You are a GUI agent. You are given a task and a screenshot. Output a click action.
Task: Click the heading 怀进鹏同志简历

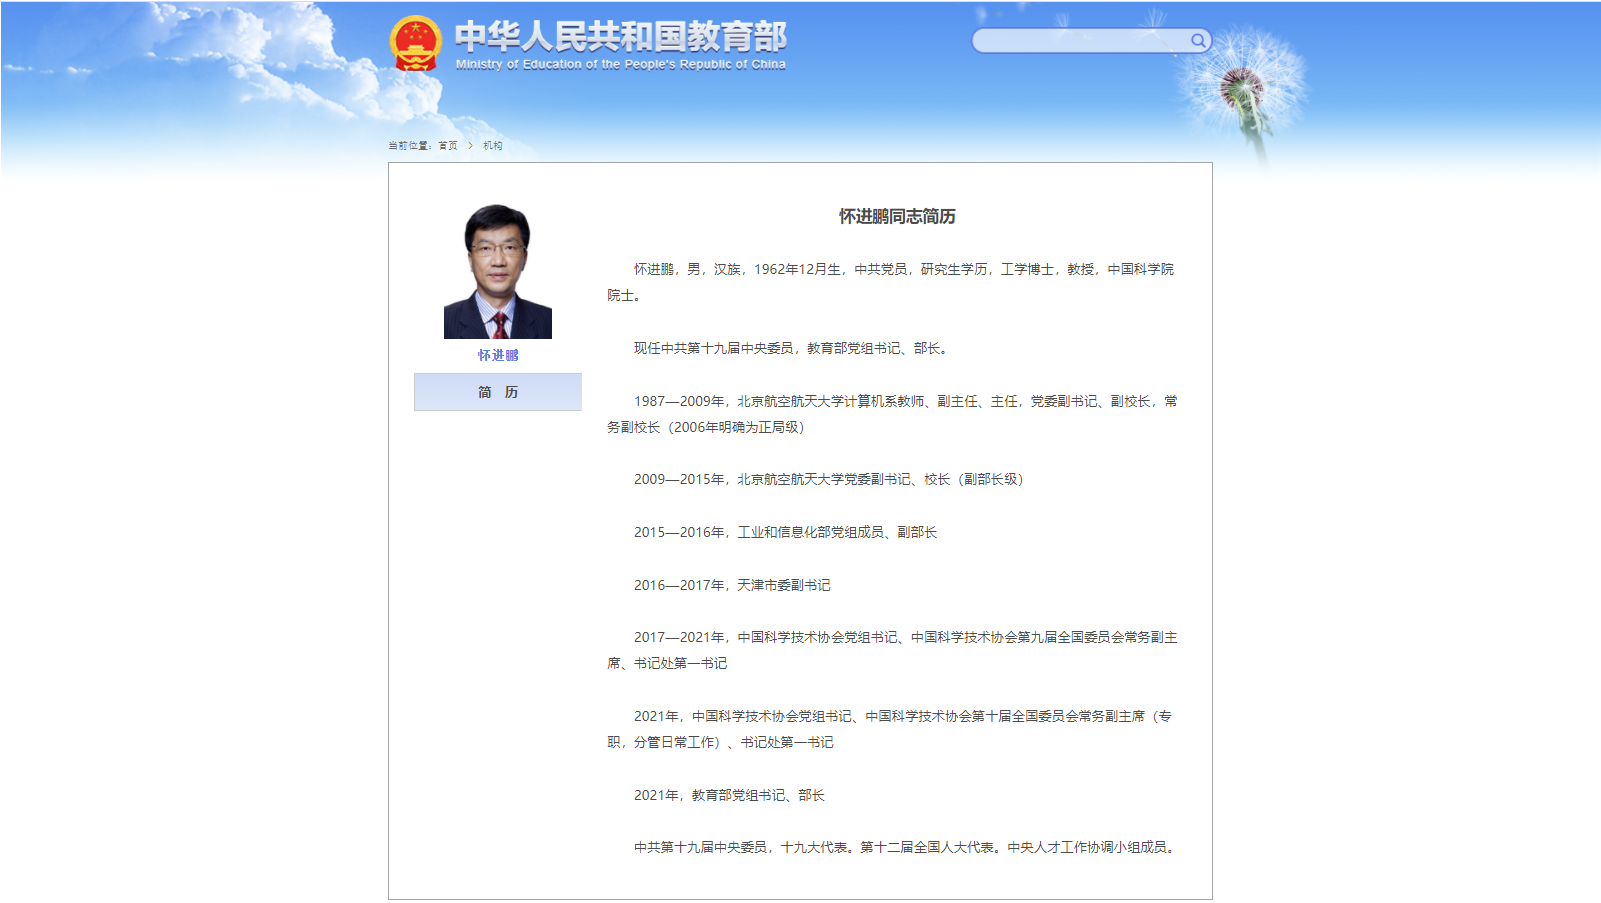tap(897, 217)
